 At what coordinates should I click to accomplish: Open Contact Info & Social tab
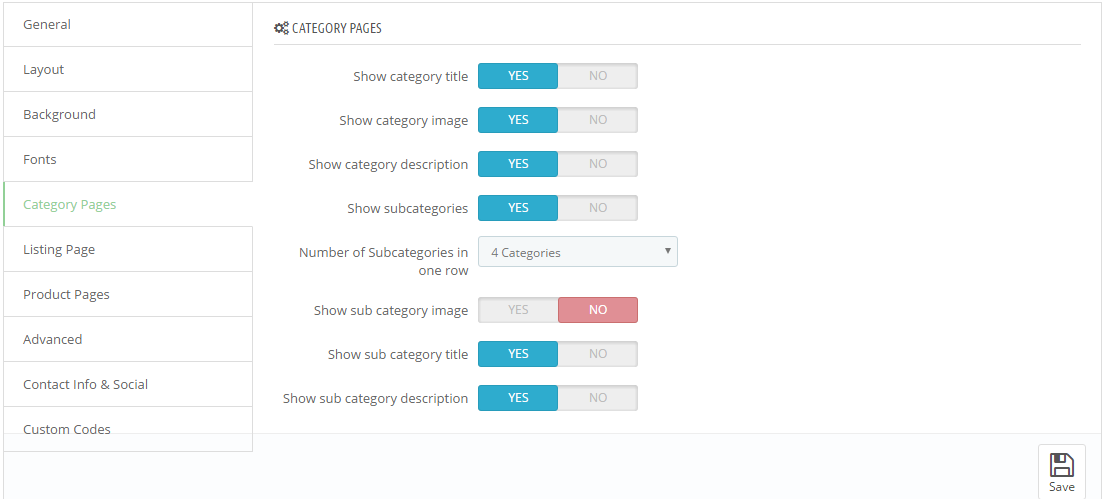coord(128,385)
